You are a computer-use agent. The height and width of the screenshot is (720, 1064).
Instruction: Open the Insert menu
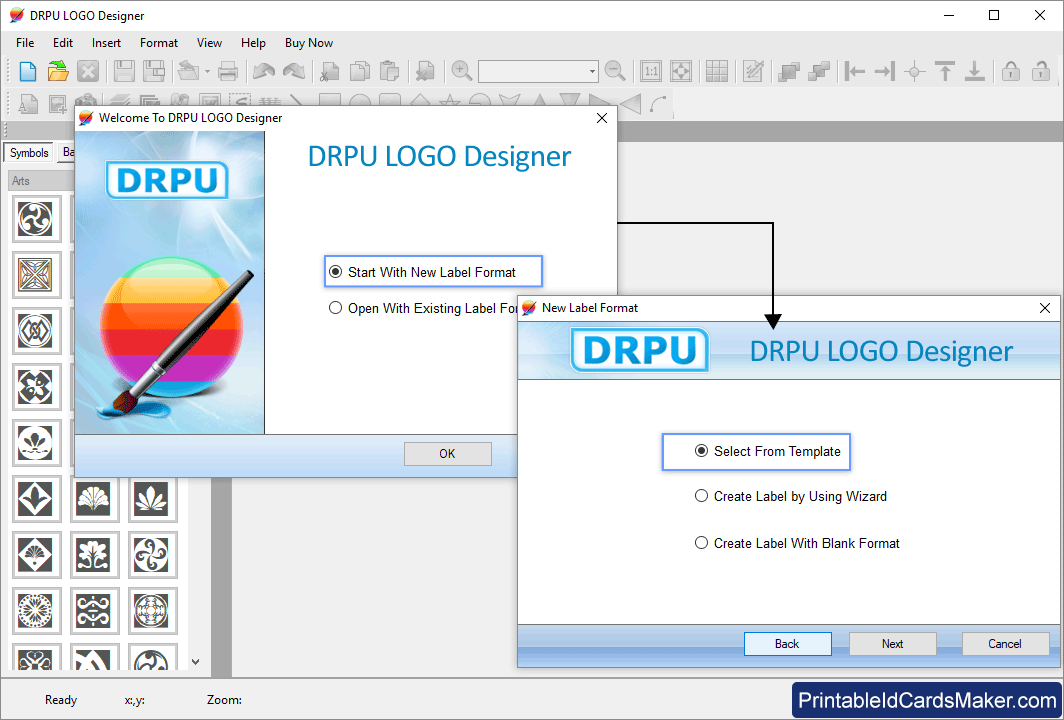[x=107, y=43]
